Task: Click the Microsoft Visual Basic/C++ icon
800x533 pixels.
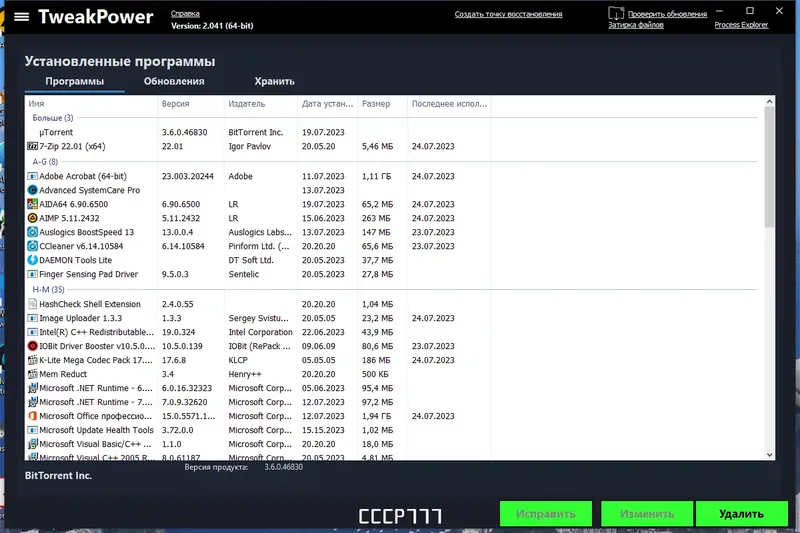Action: click(x=32, y=444)
